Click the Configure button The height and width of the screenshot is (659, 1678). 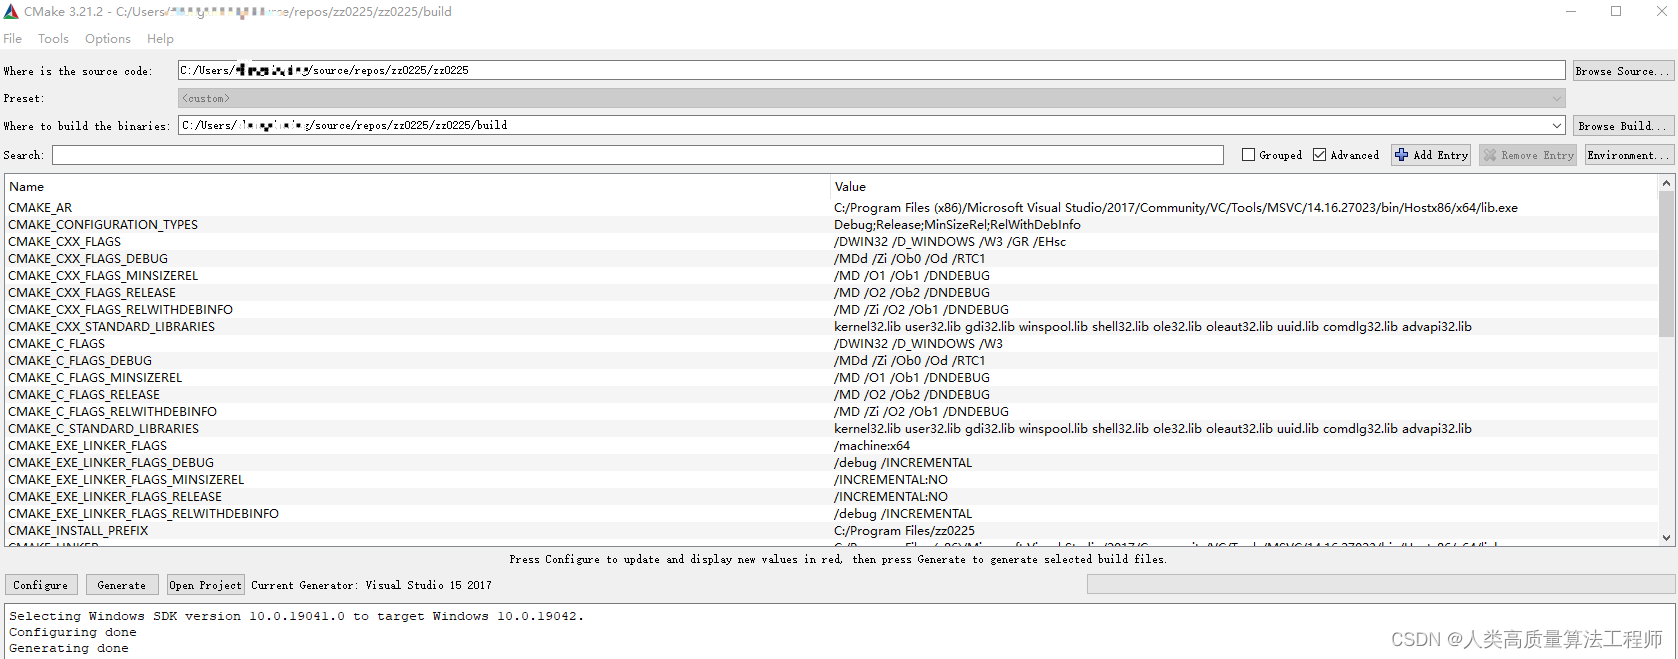[41, 585]
